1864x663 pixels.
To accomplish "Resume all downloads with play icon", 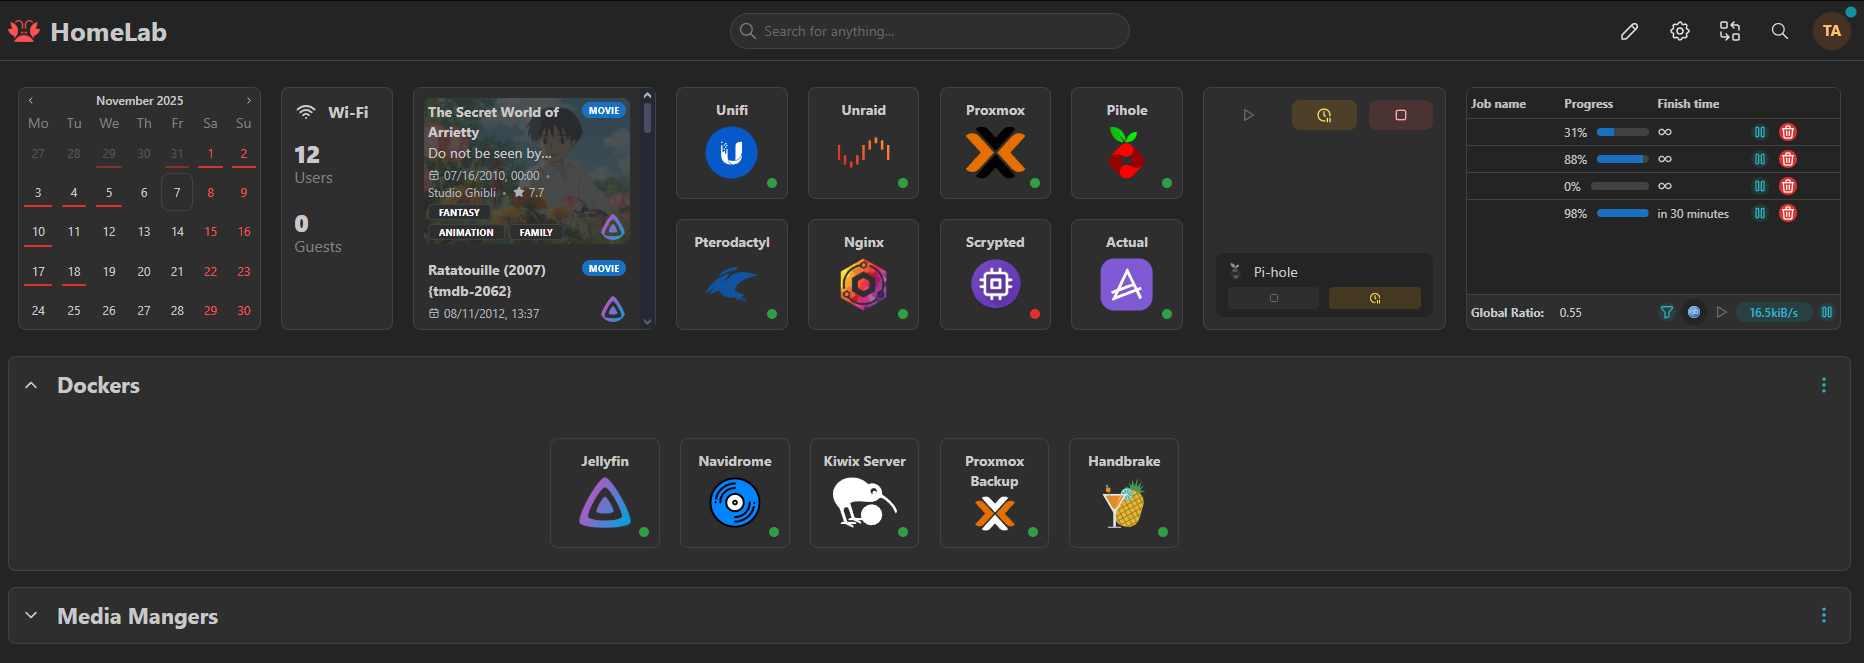I will 1722,312.
